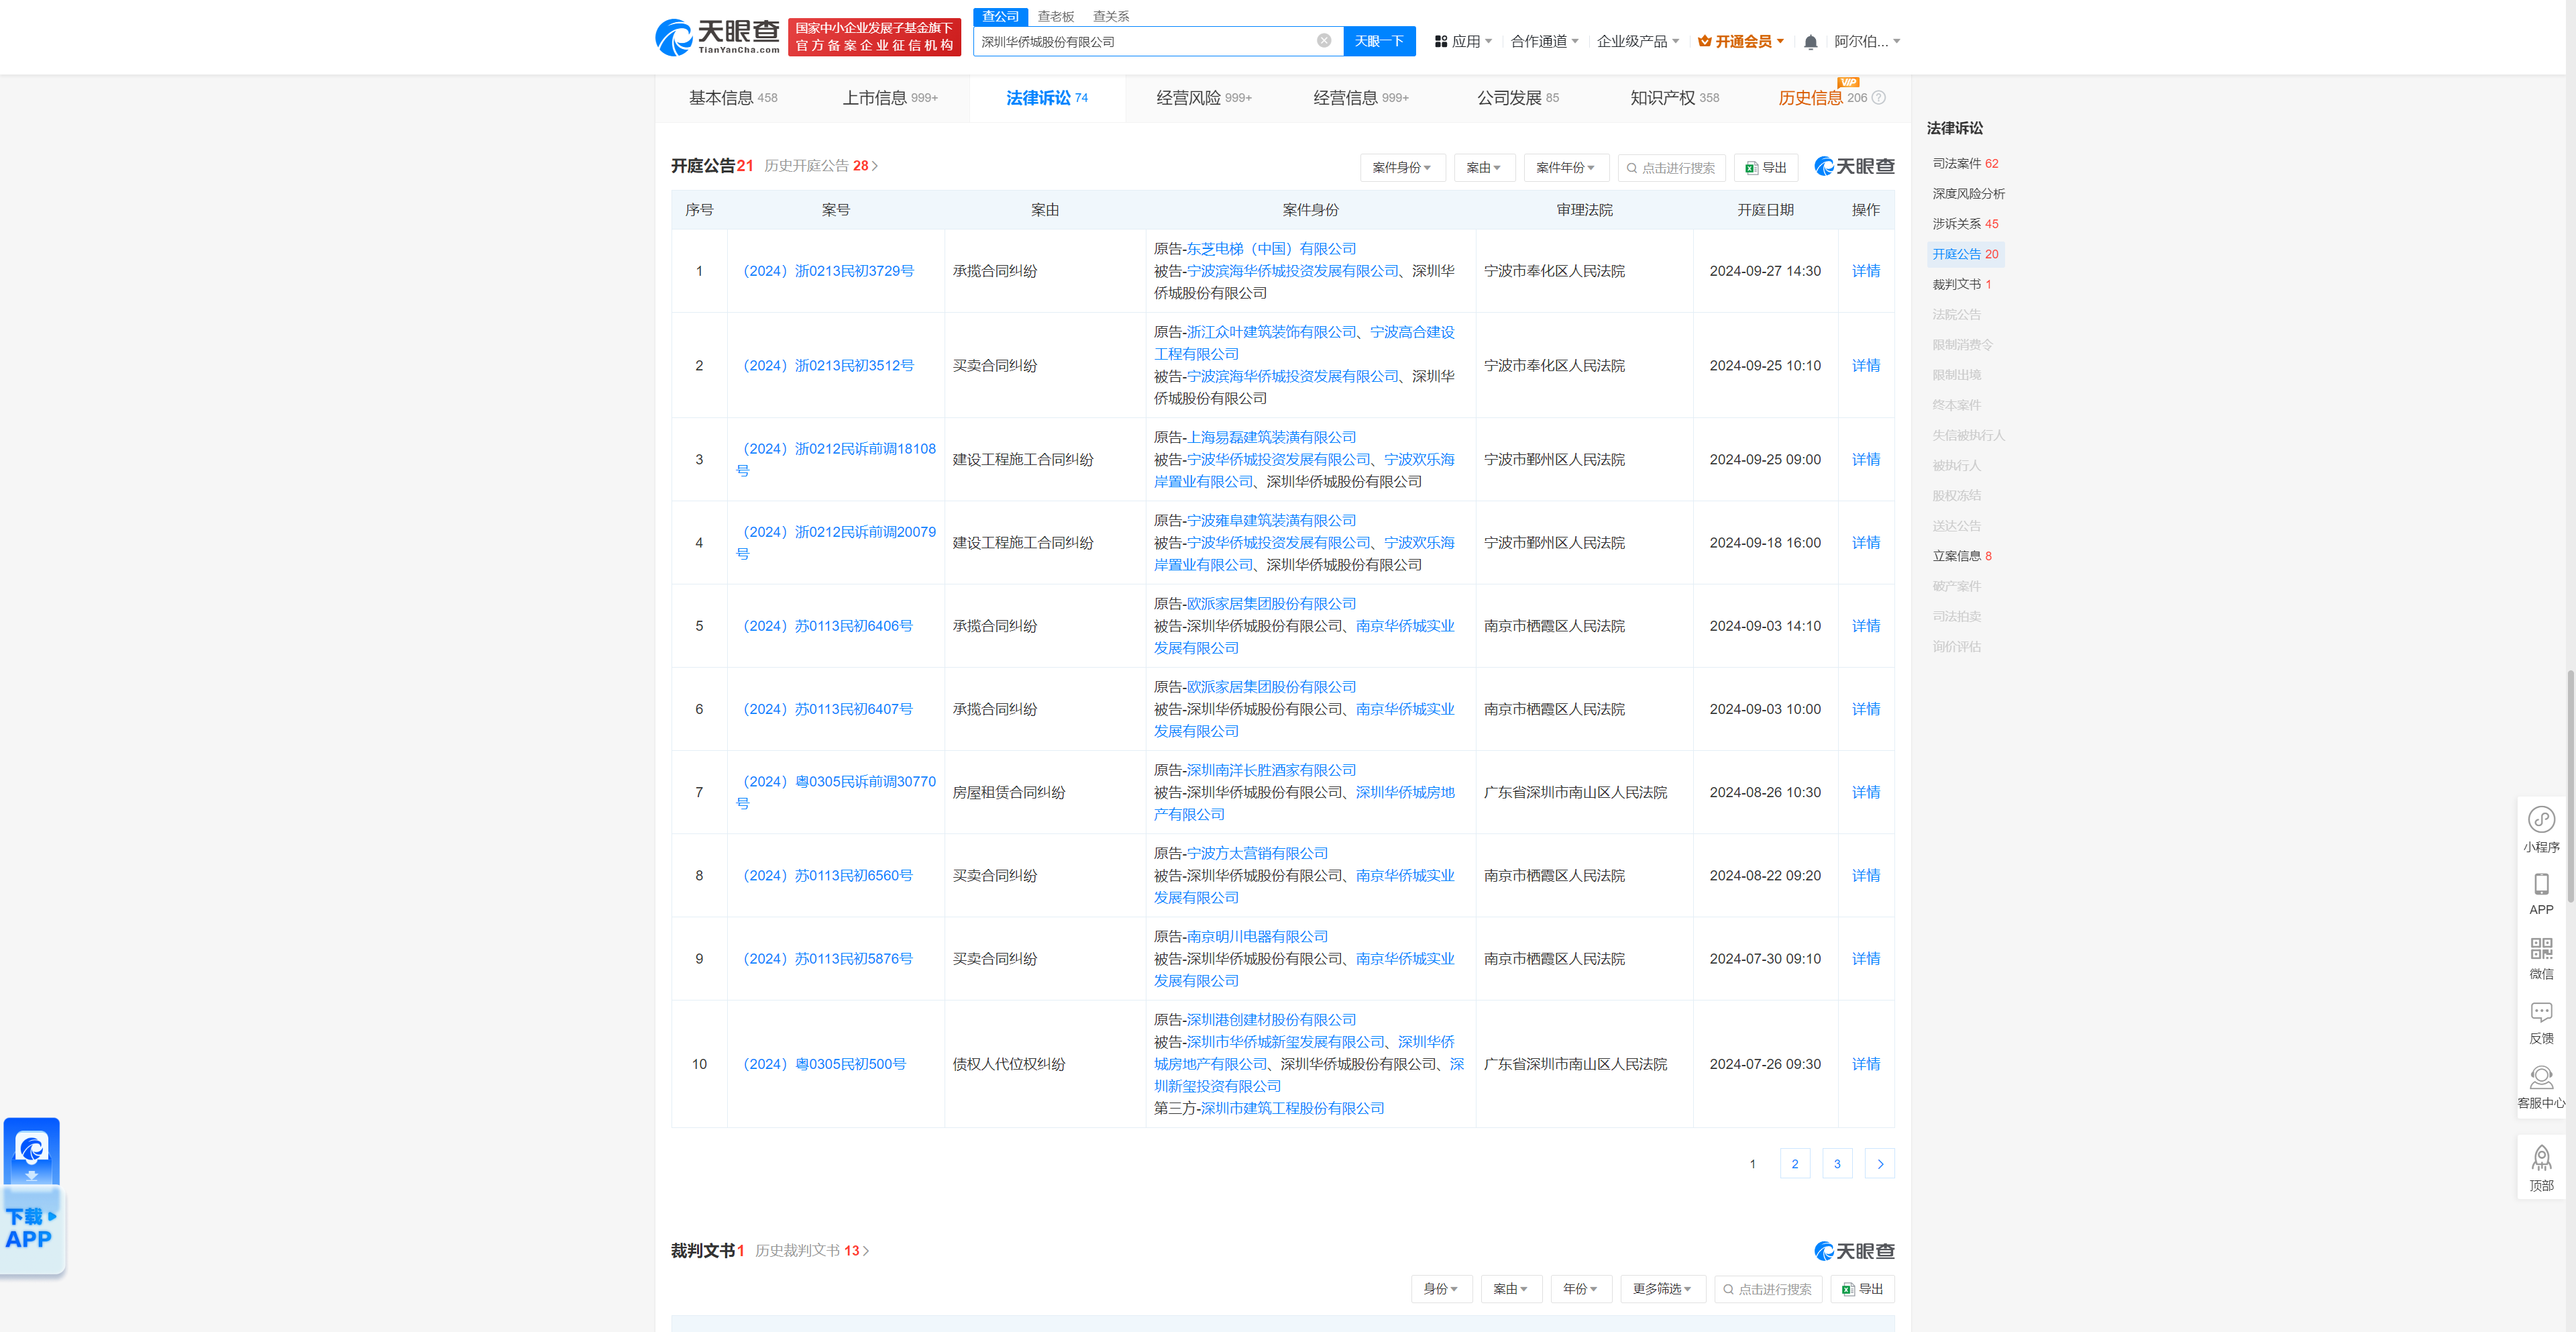Image resolution: width=2576 pixels, height=1332 pixels.
Task: Jump to 立案信息 8 in sidebar
Action: (x=1961, y=556)
